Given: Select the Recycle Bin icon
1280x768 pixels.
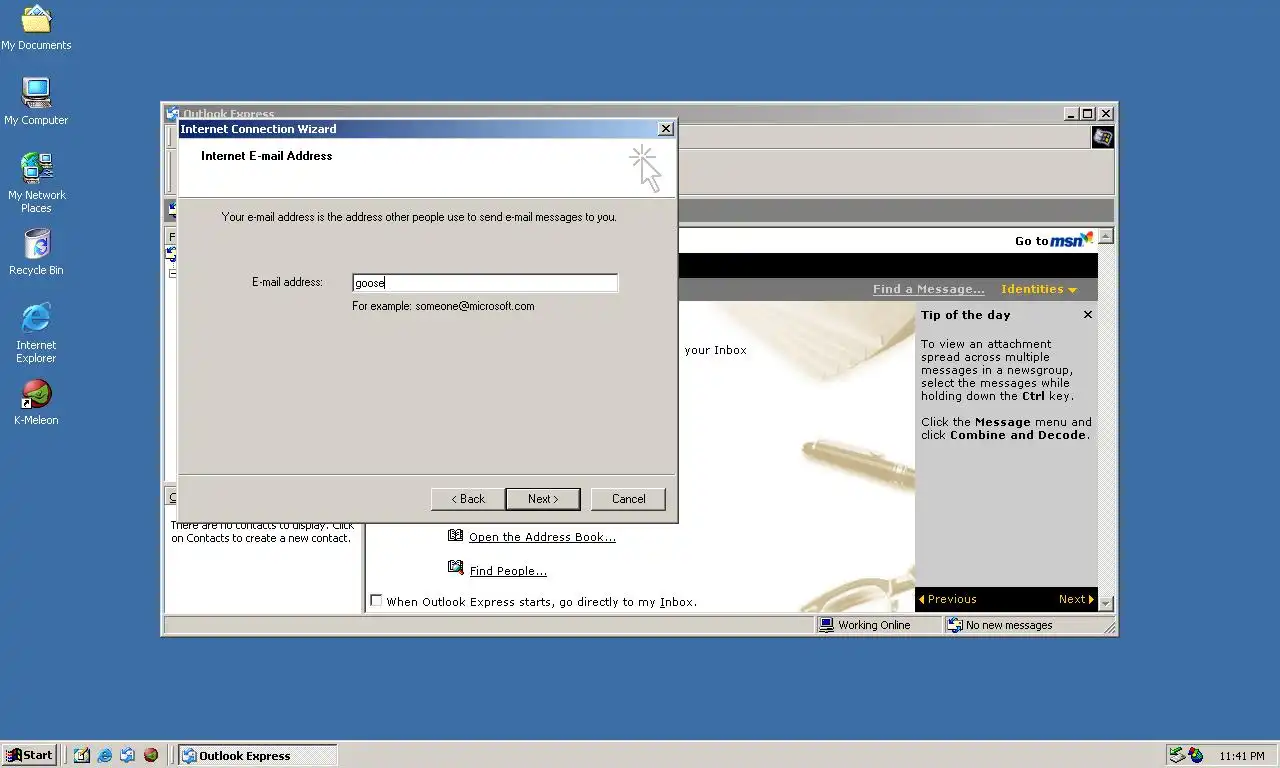Looking at the screenshot, I should pyautogui.click(x=36, y=252).
